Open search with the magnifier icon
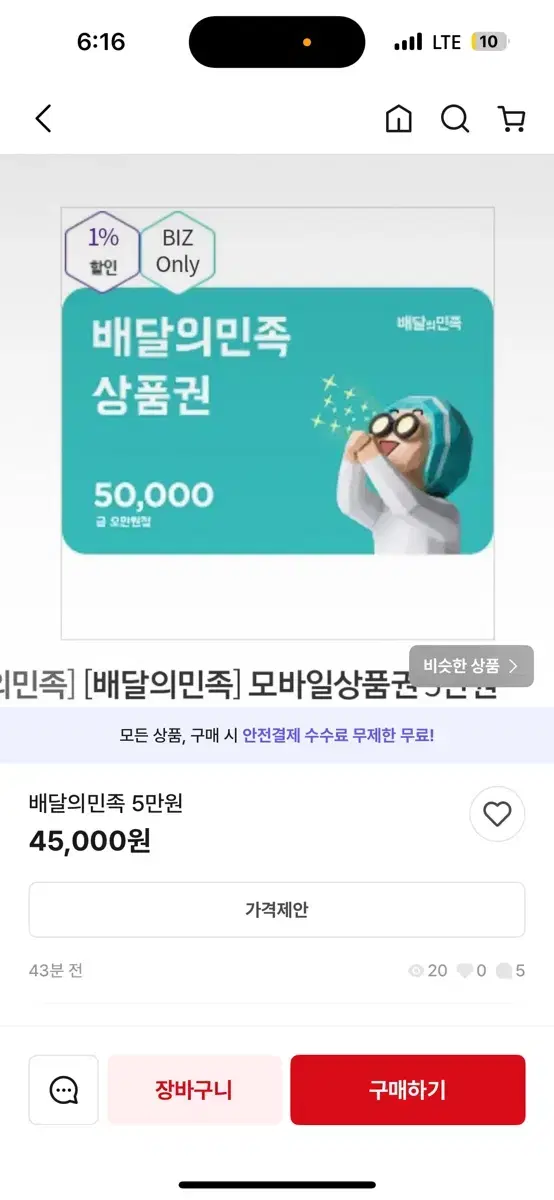Screen dimensions: 554x1200 (455, 119)
